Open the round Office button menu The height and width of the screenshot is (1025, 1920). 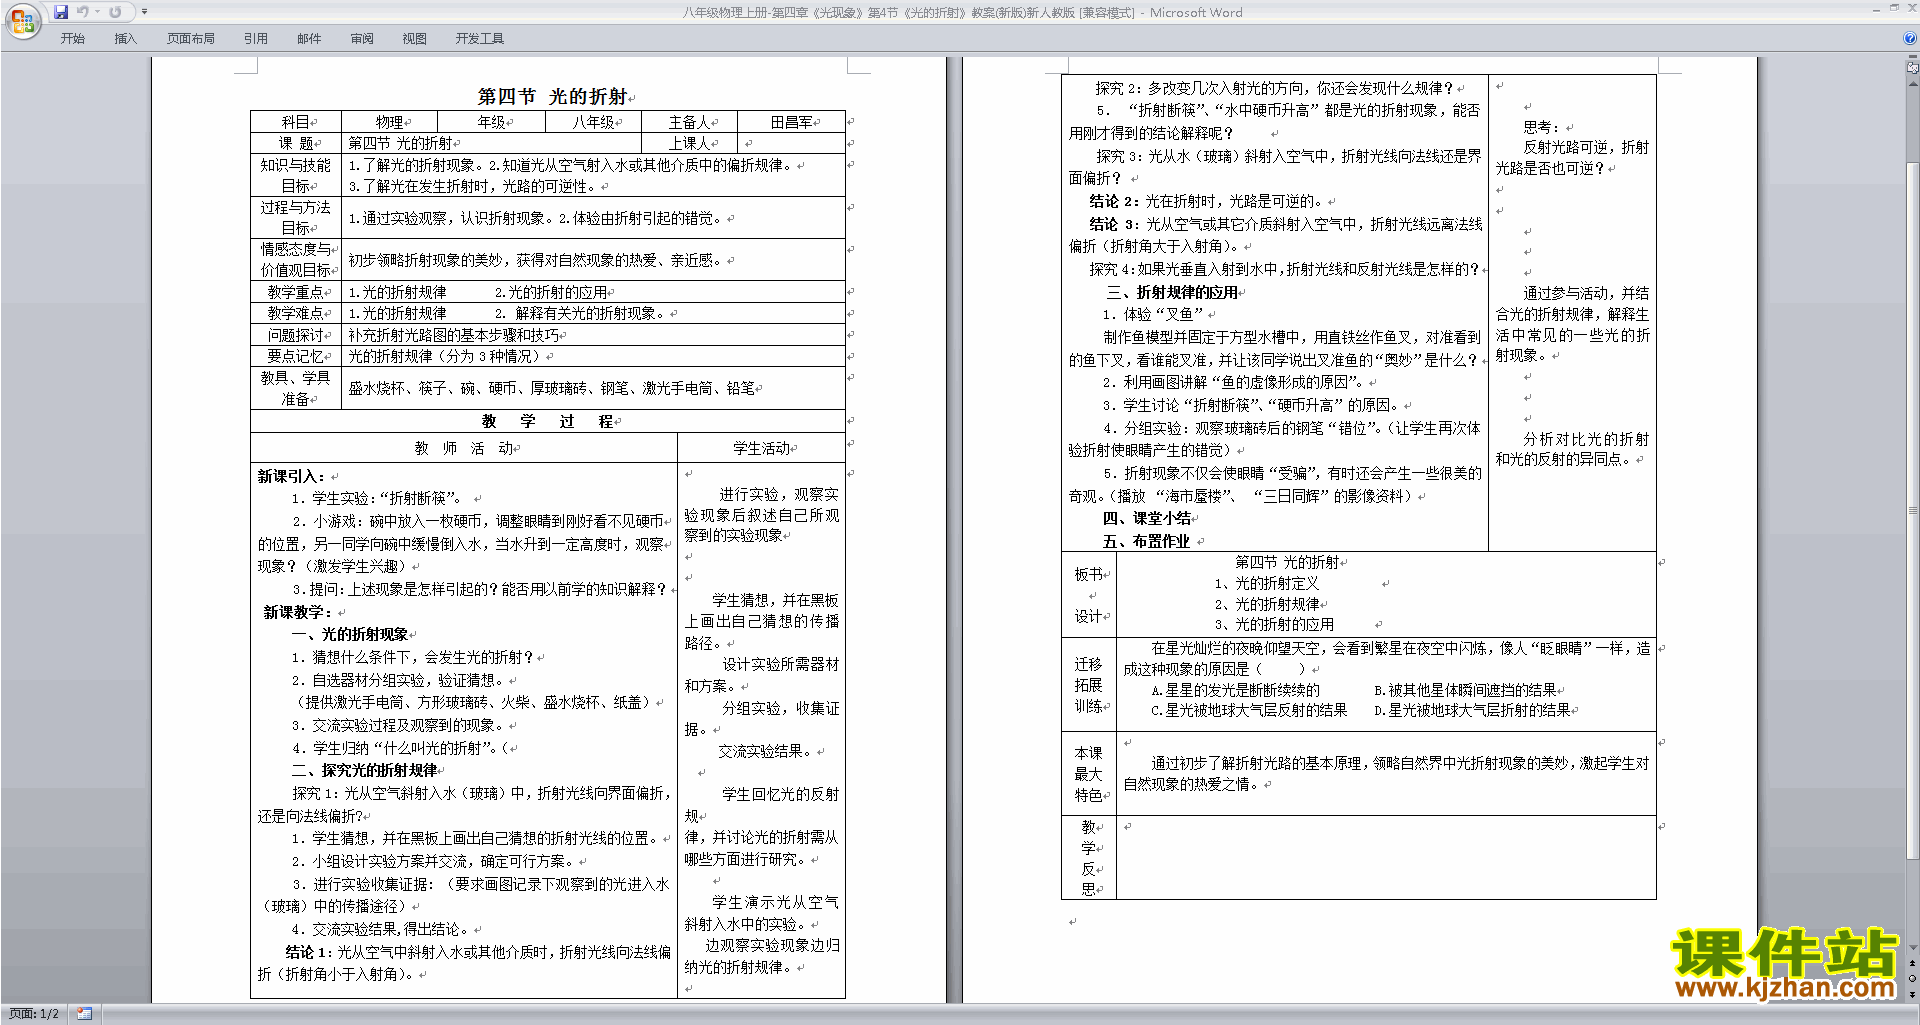22,20
